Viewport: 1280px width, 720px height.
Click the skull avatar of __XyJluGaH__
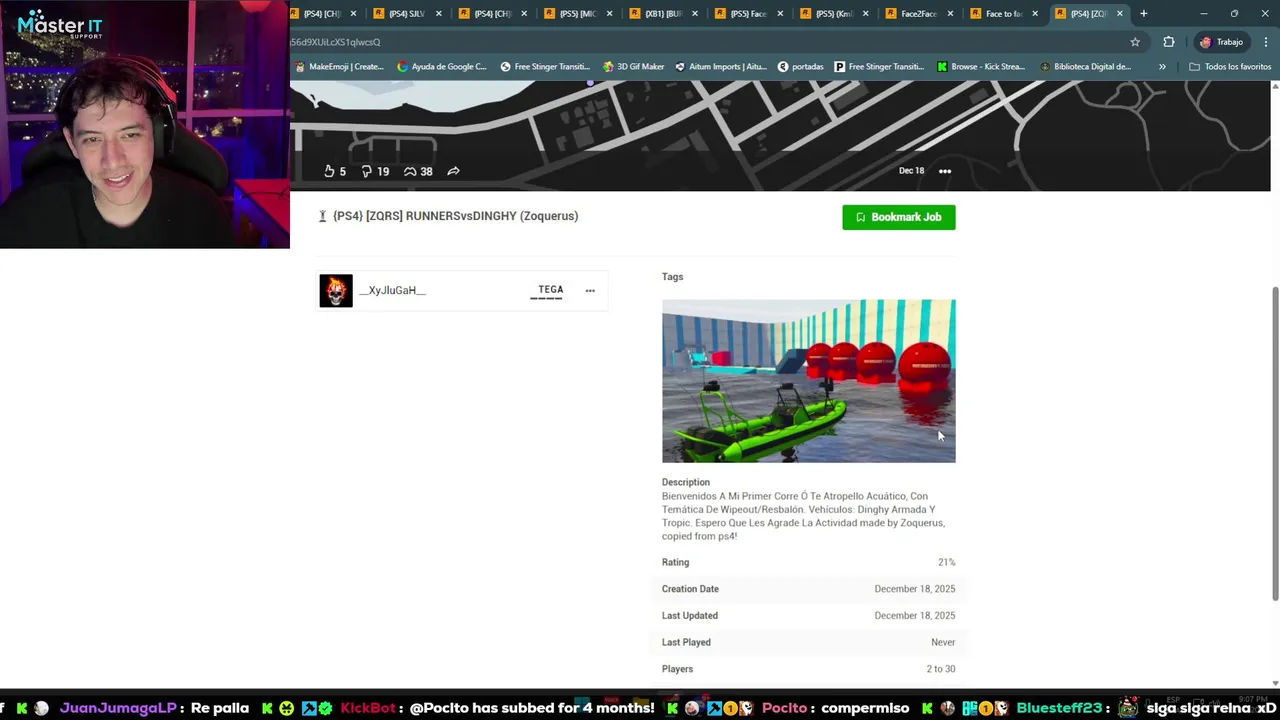point(336,291)
